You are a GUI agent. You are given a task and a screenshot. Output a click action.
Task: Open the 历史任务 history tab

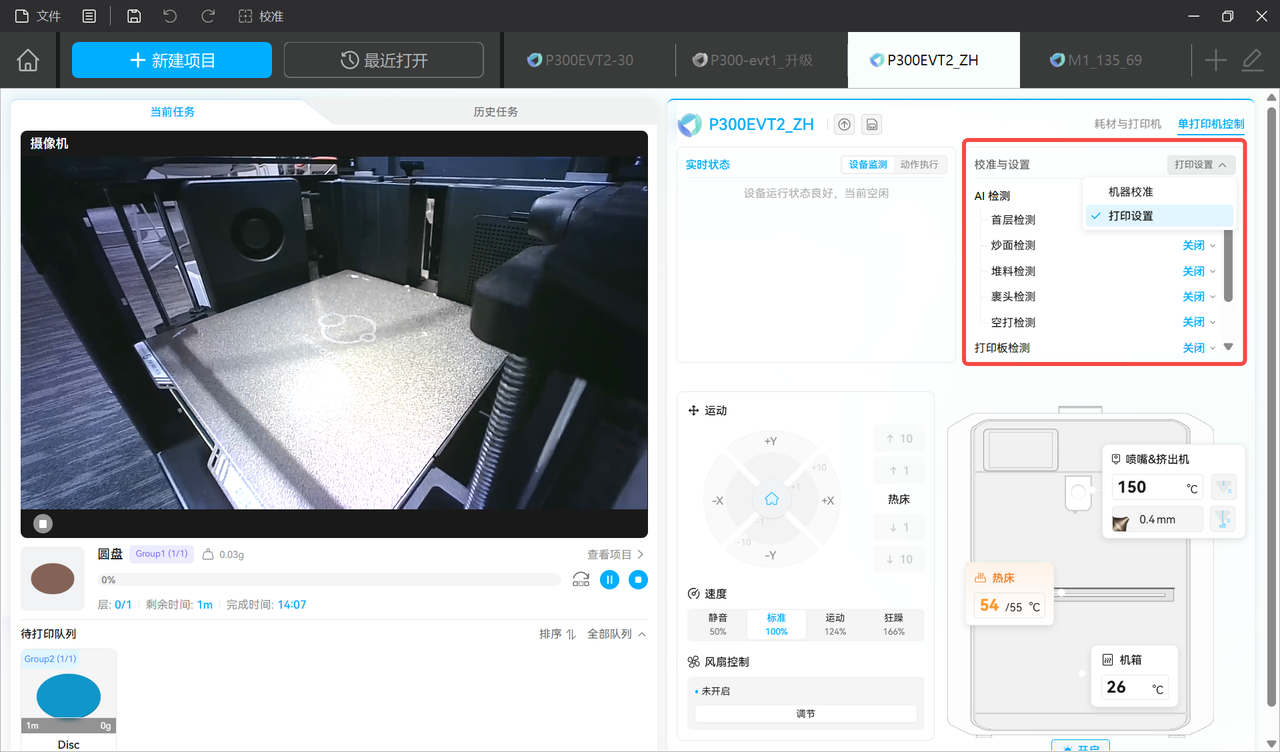(495, 112)
